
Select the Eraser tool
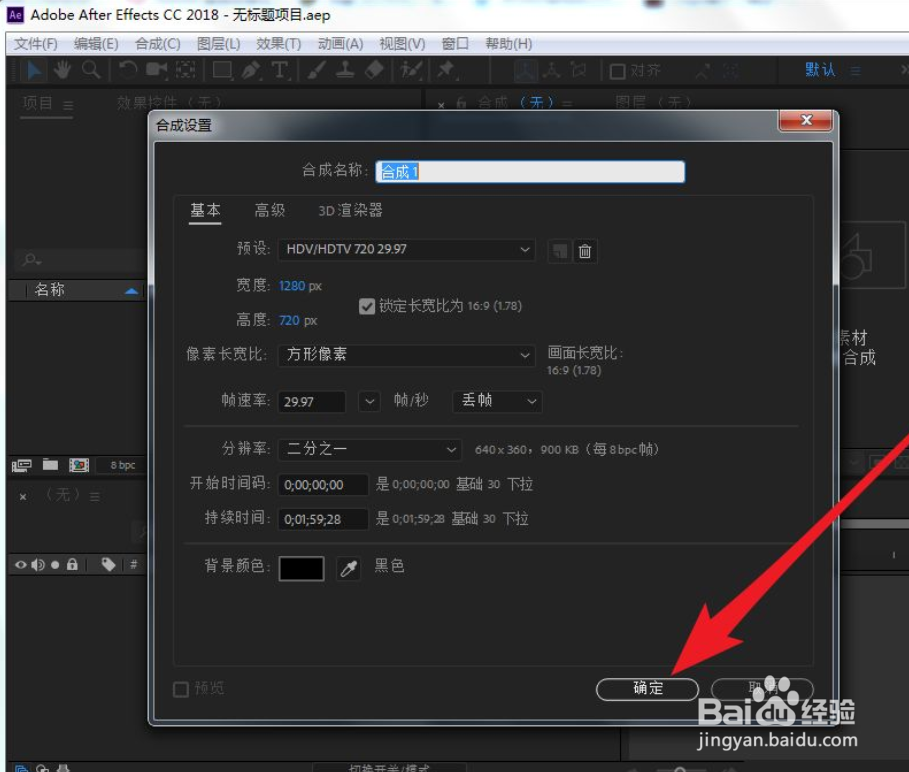pos(374,70)
